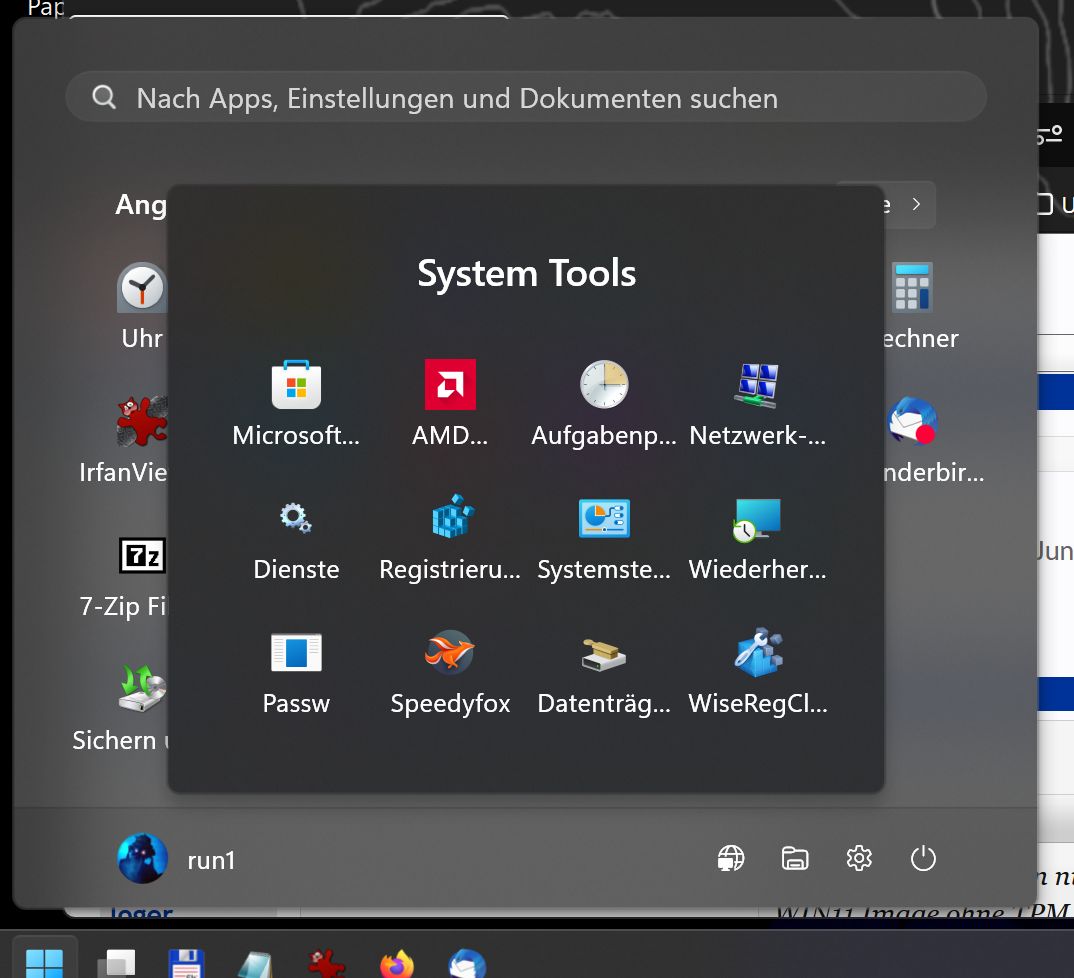Open Datenträger disk tool icon
The width and height of the screenshot is (1074, 978).
603,655
